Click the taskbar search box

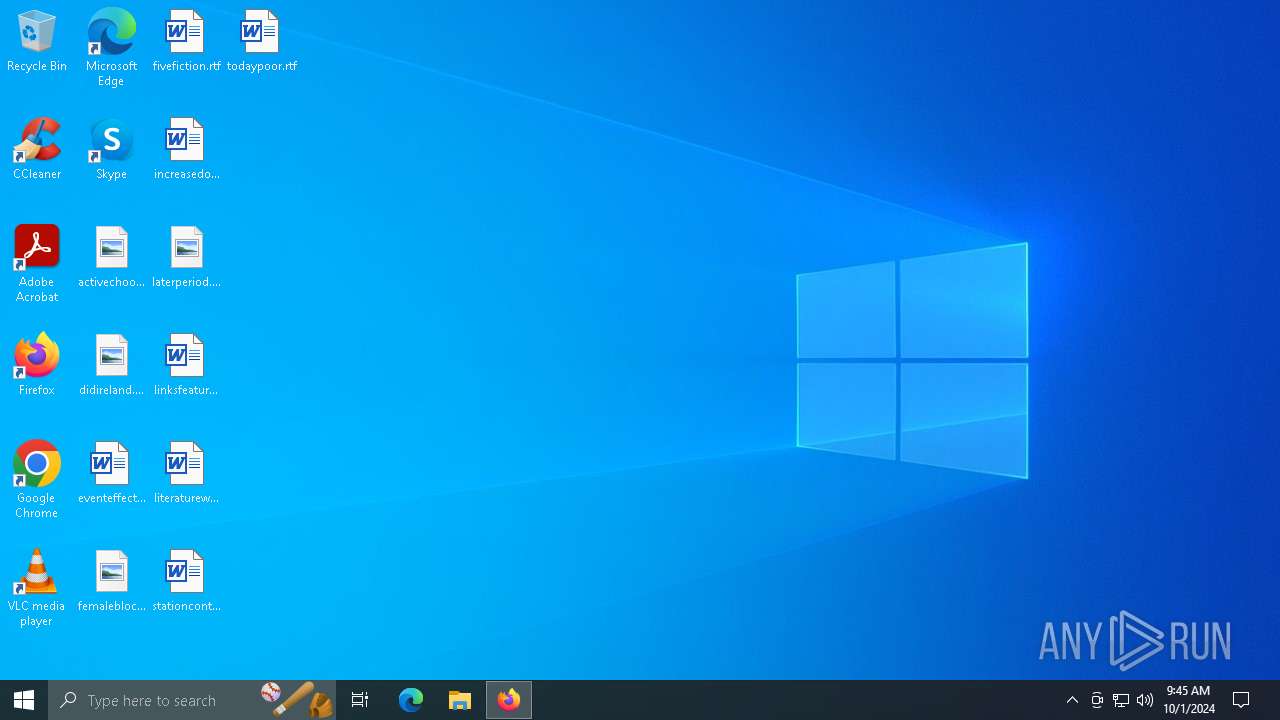(x=192, y=700)
